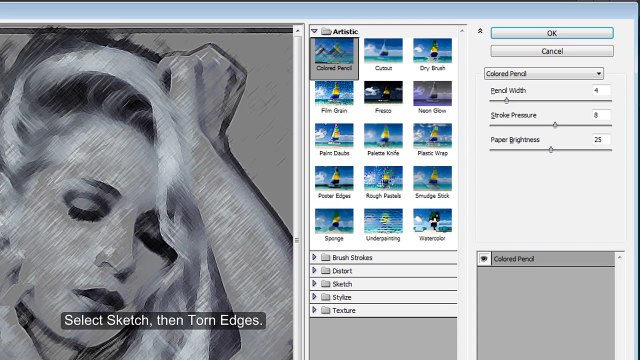This screenshot has height=360, width=640.
Task: Click the Paper Brightness value field
Action: 602,140
